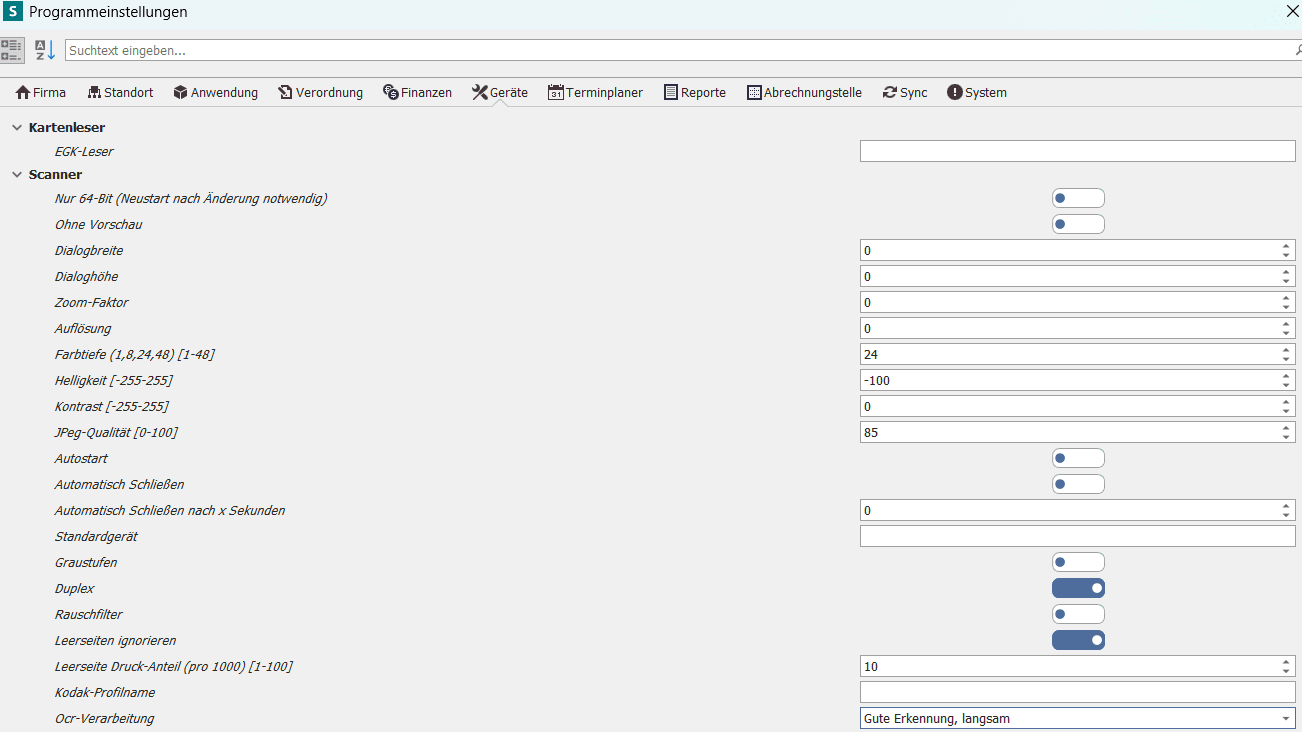The width and height of the screenshot is (1302, 732).
Task: Toggle the Nur 64-Bit switch
Action: point(1078,198)
